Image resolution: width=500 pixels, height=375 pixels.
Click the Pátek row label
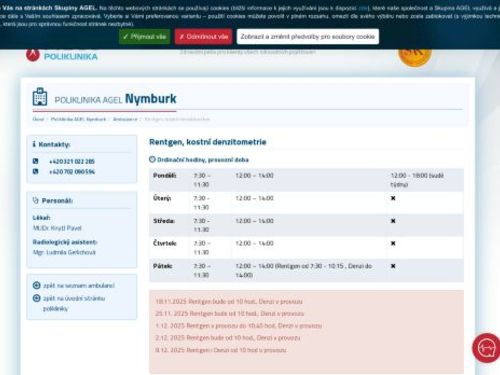pos(163,266)
